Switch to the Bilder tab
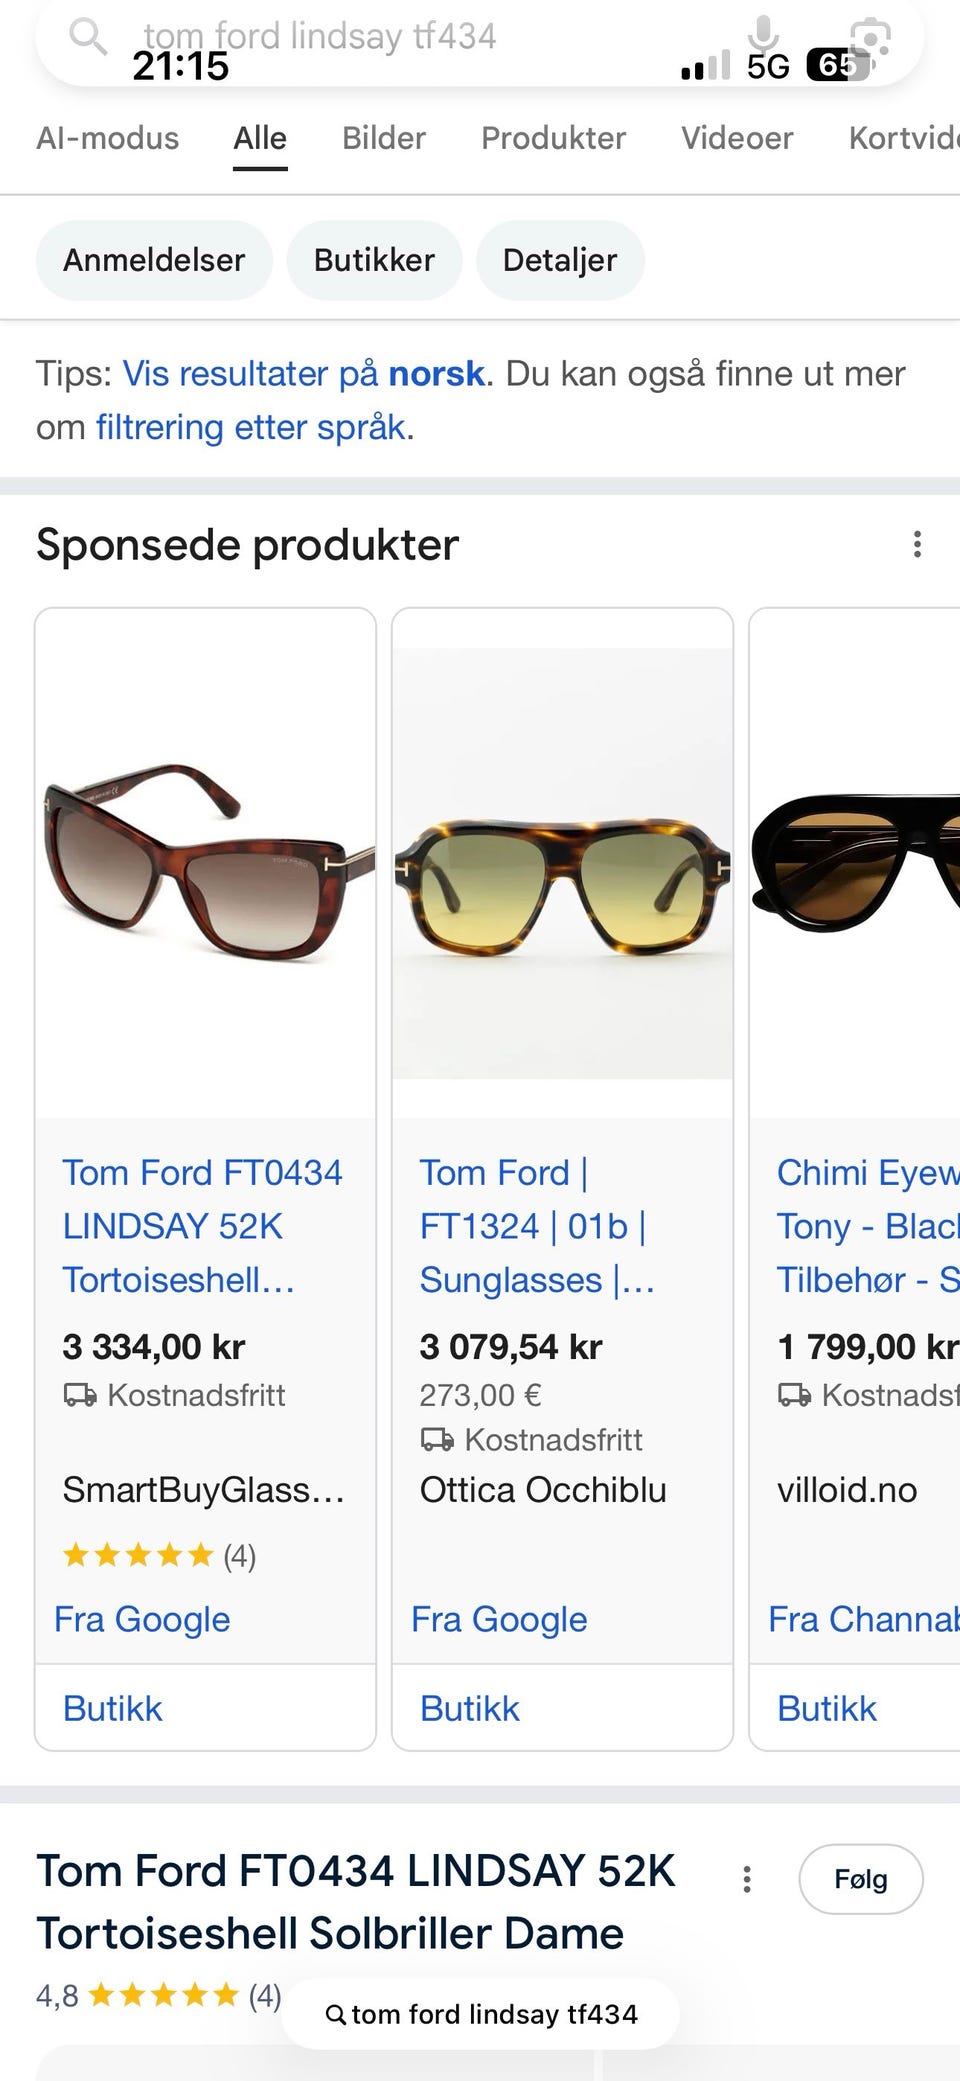The image size is (960, 2081). point(384,138)
